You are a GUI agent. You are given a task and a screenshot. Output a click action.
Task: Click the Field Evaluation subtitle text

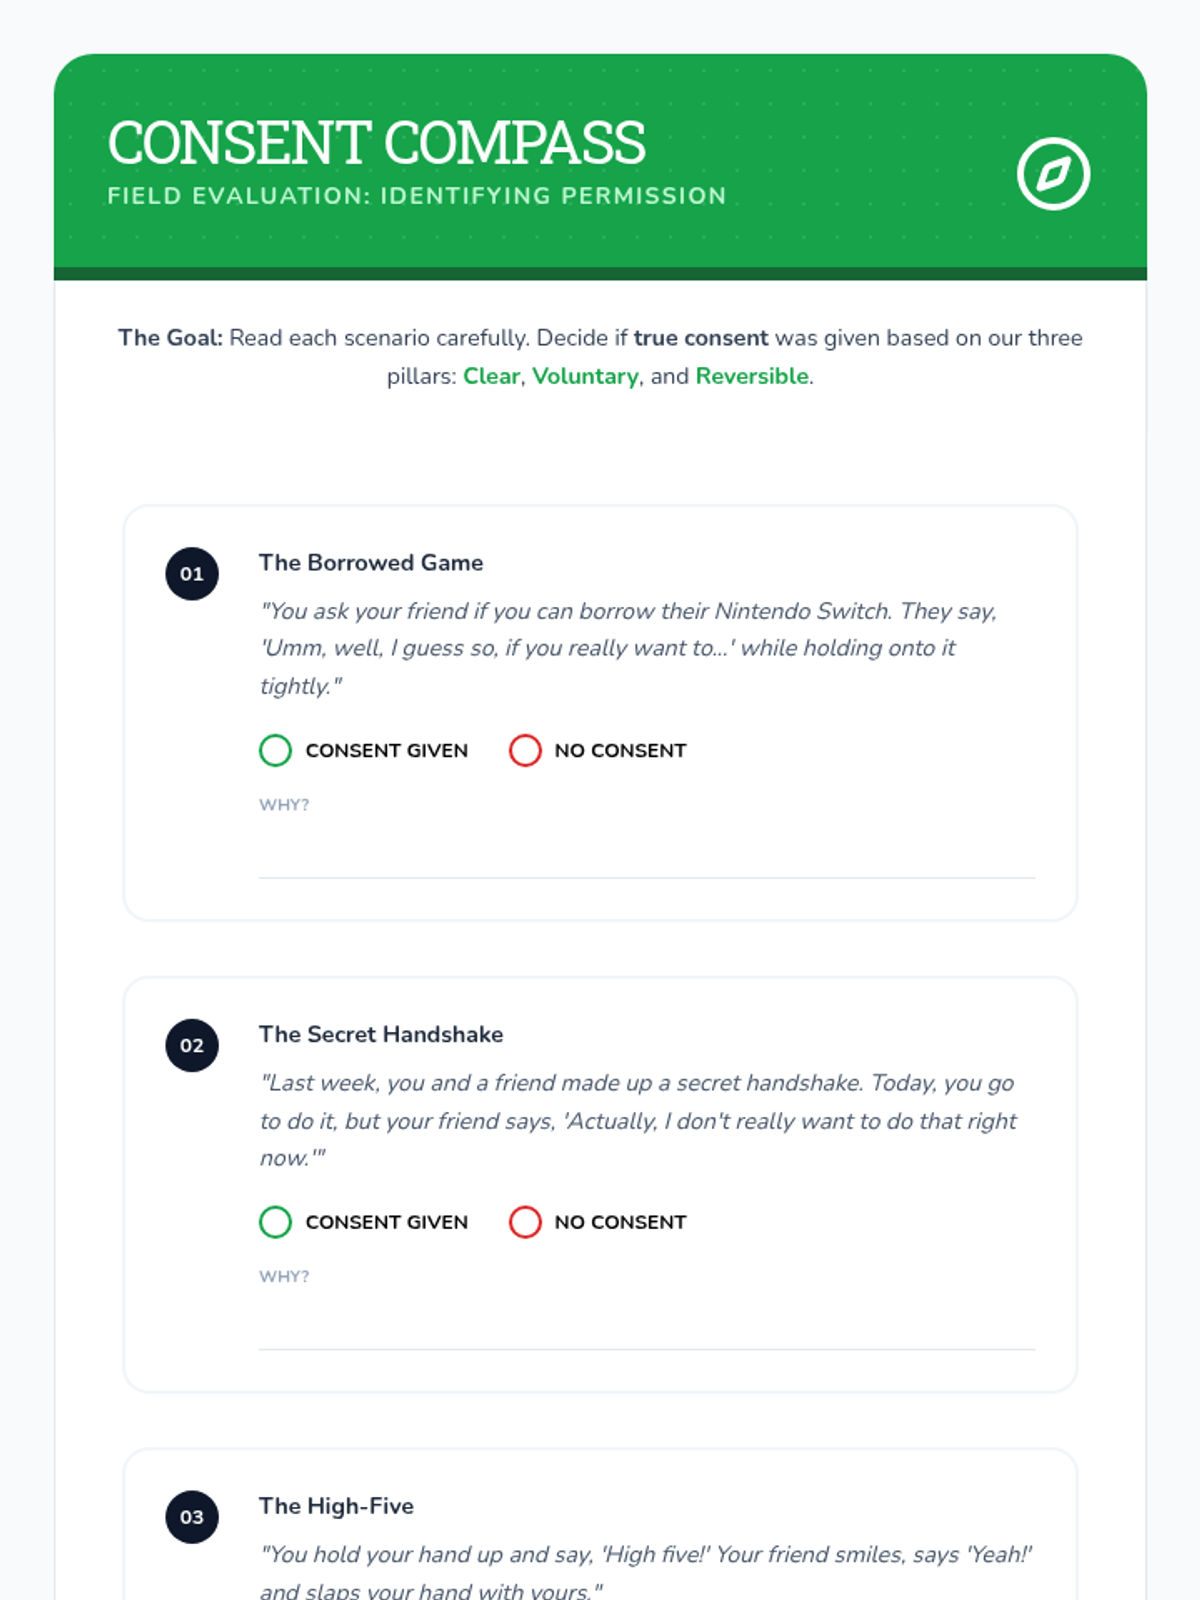coord(417,196)
